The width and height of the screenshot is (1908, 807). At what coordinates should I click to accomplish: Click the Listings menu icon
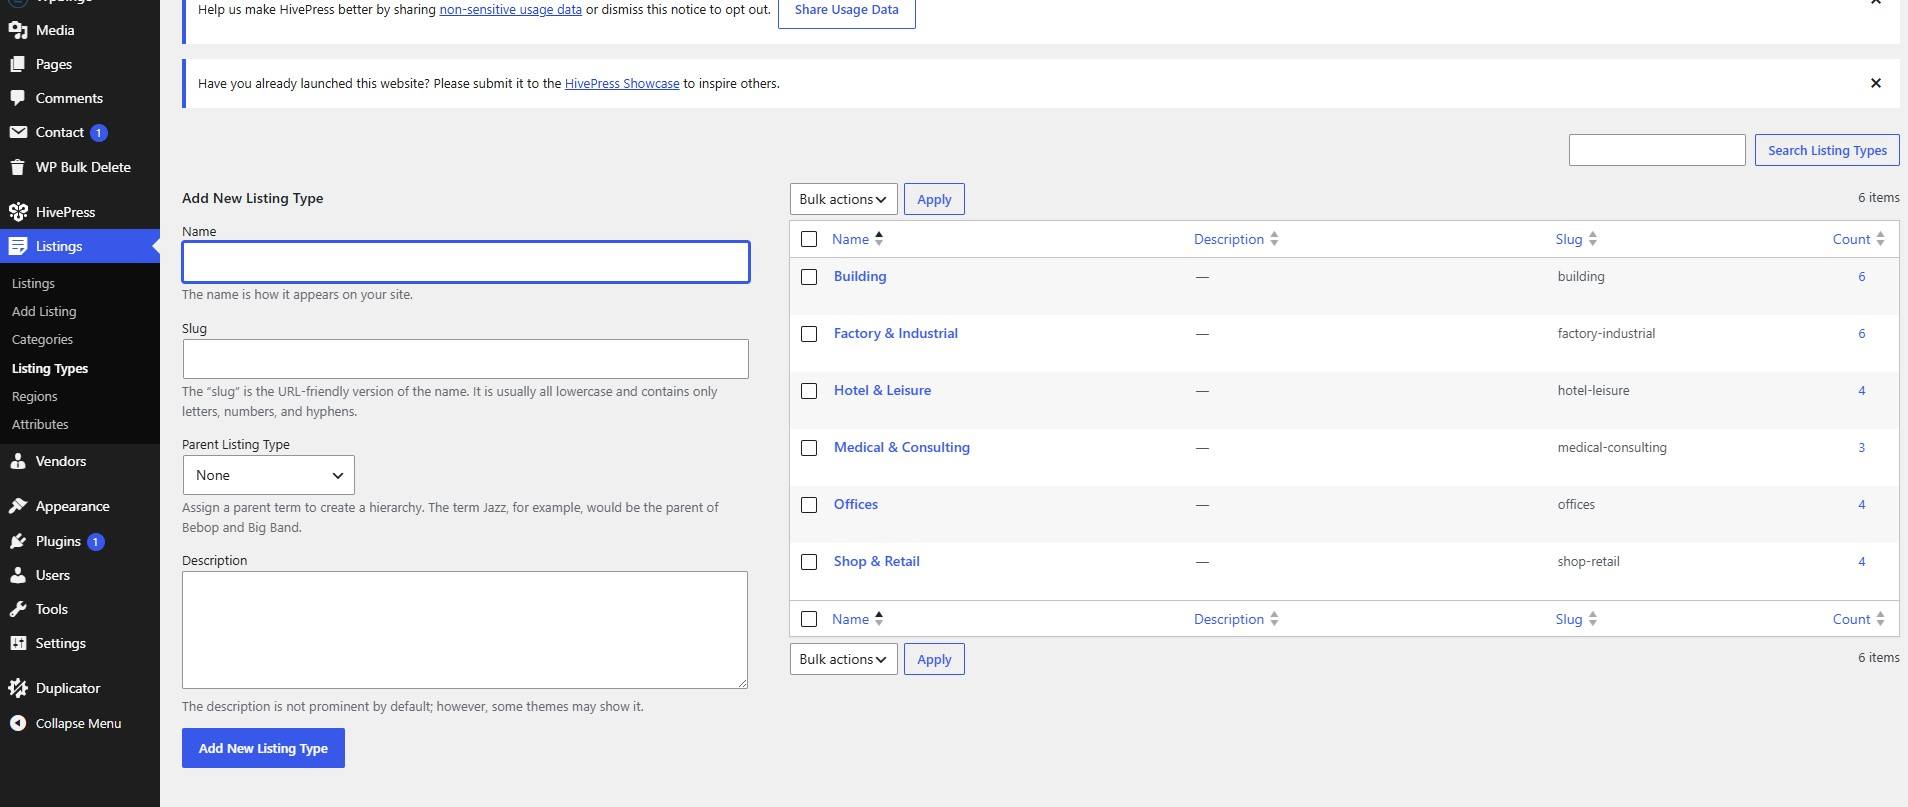point(17,246)
